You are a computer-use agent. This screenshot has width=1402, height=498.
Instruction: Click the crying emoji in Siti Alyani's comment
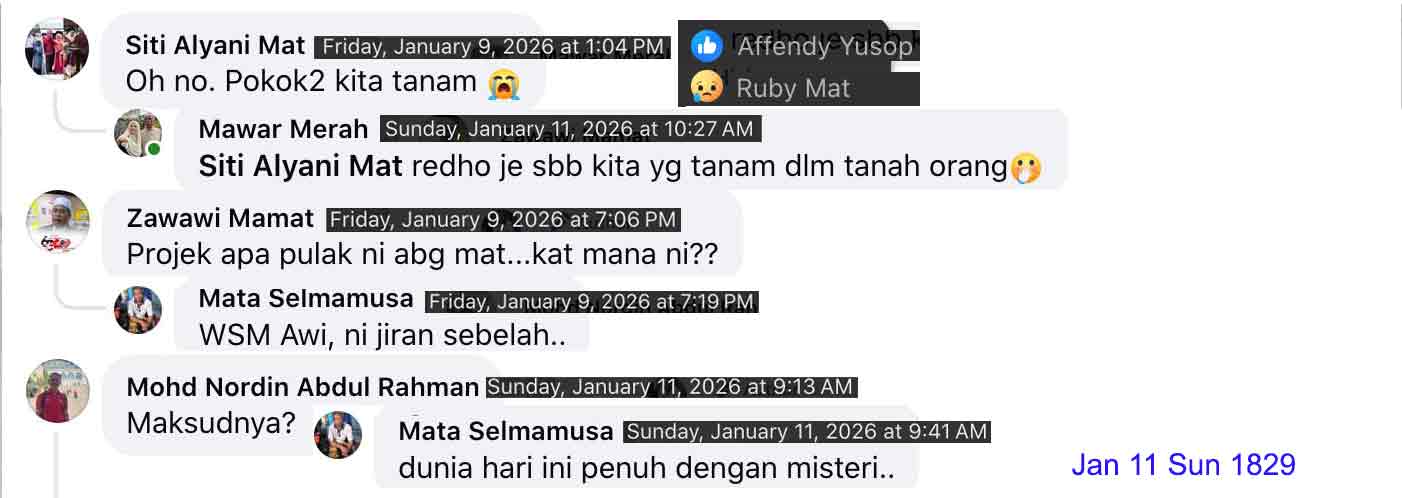click(x=504, y=82)
